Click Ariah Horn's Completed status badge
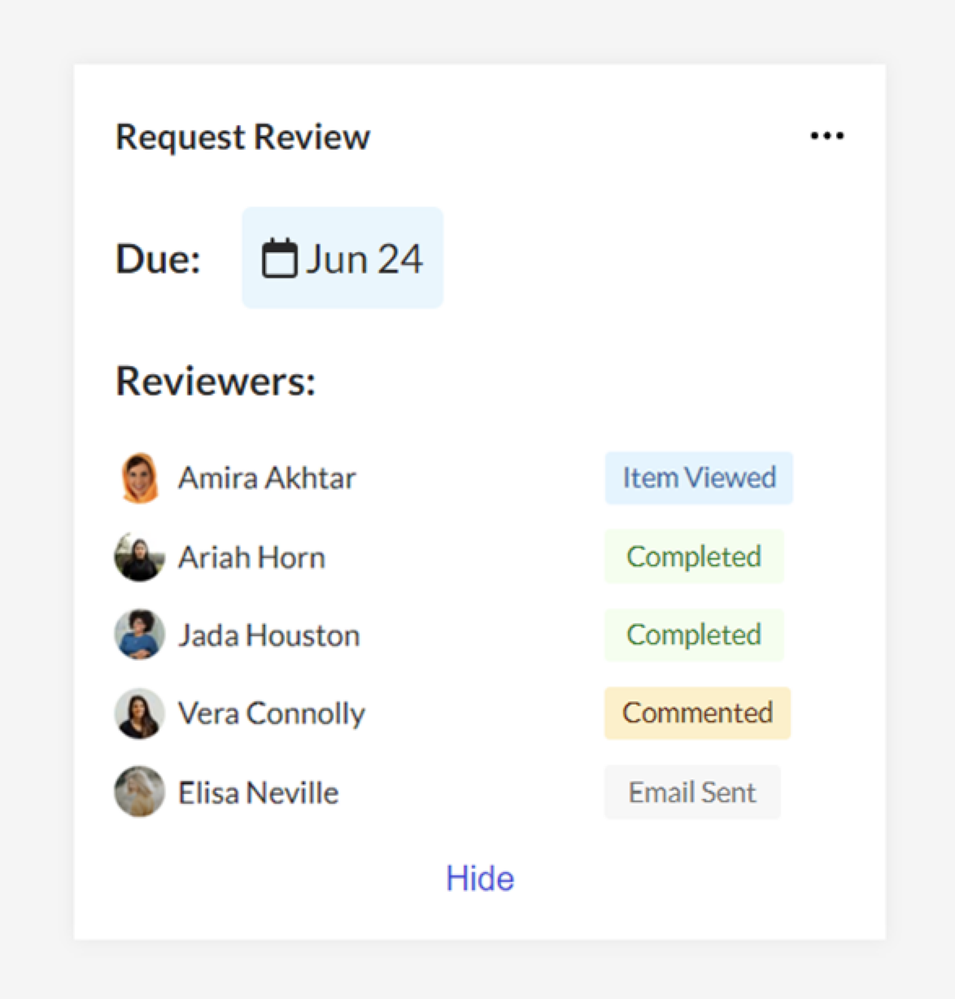Screen dimensions: 955x999 pyautogui.click(x=694, y=557)
